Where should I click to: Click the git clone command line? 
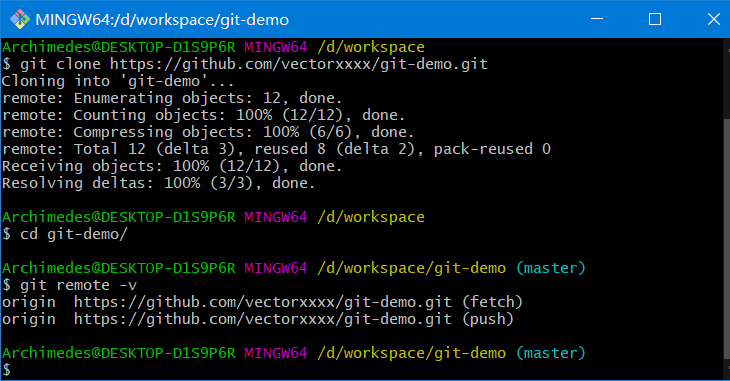tap(245, 64)
